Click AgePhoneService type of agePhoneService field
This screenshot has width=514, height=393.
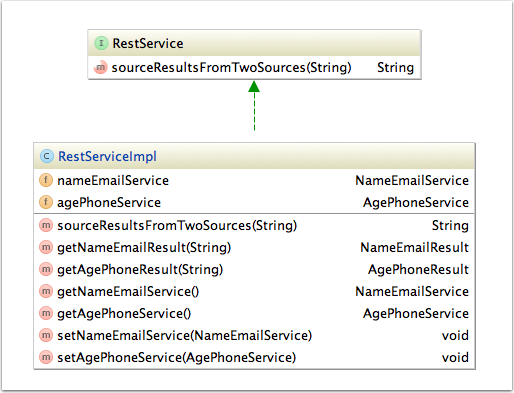[416, 203]
